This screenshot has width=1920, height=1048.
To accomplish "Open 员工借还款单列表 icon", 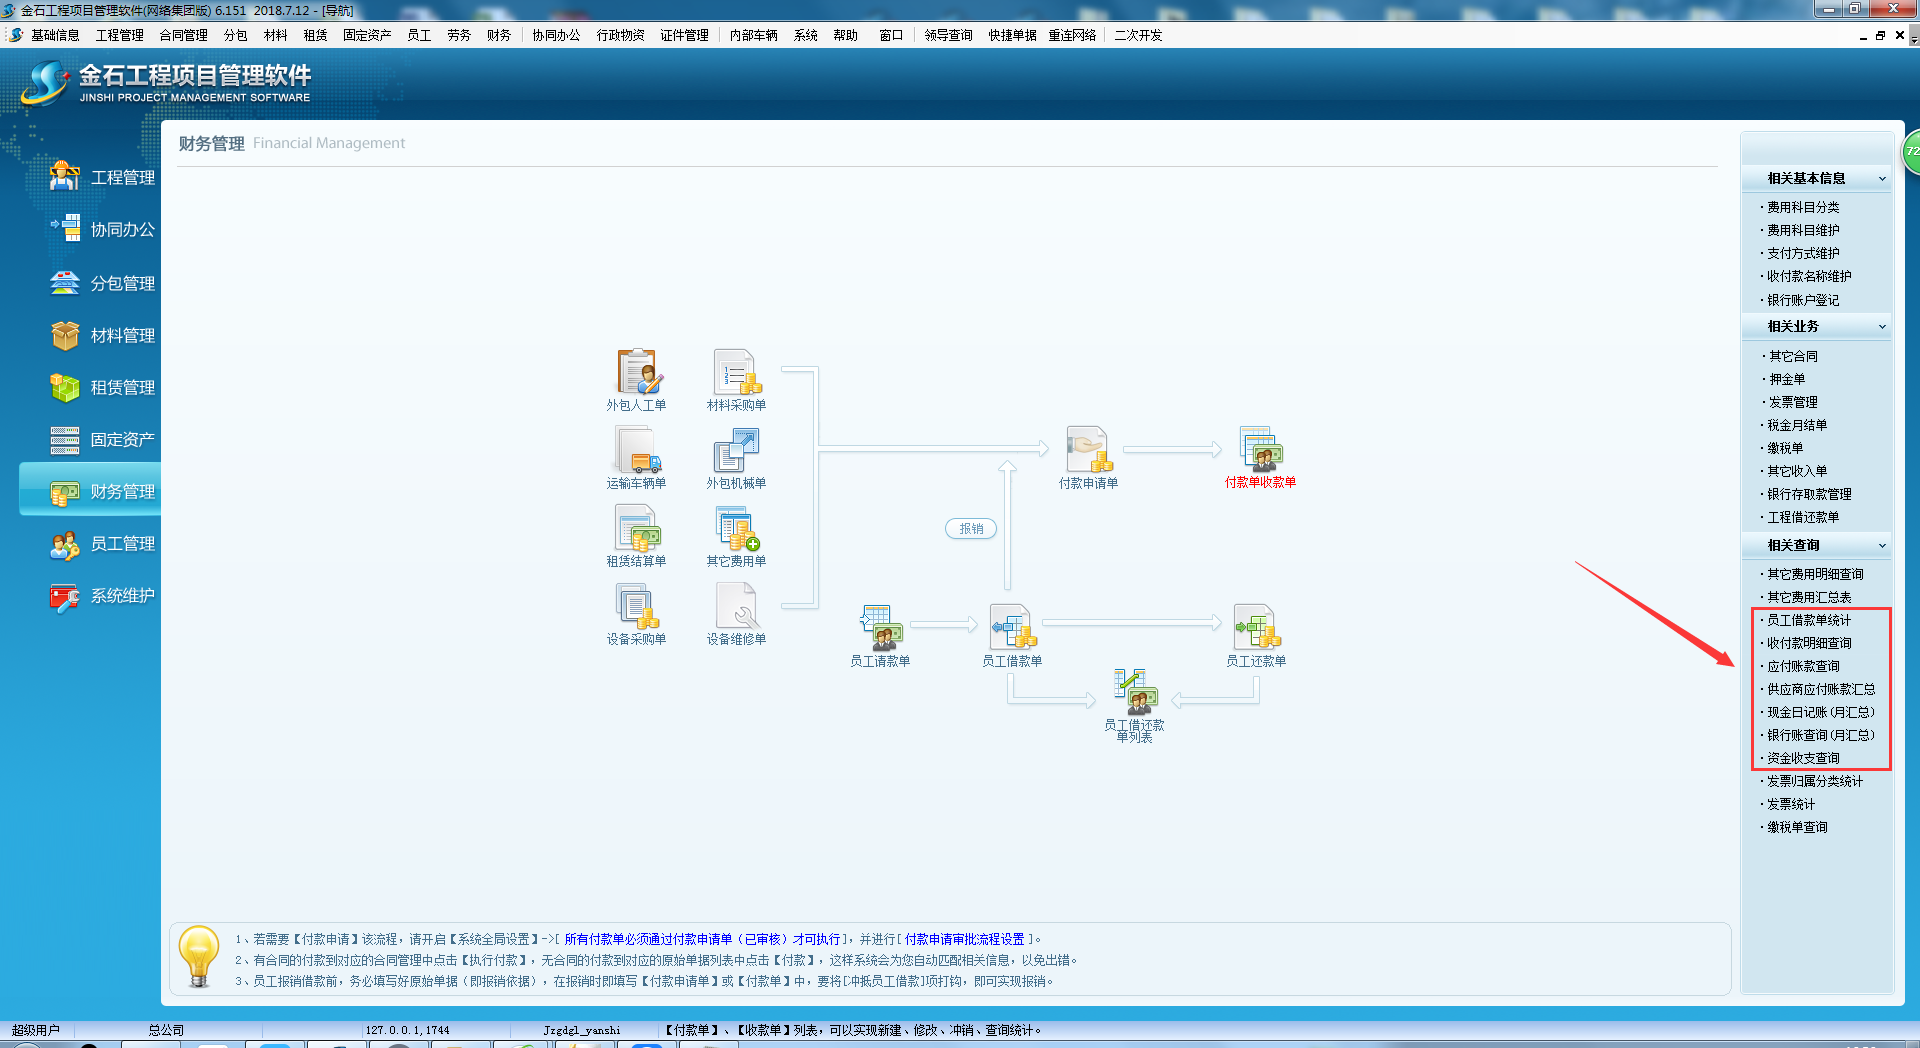I will 1134,692.
